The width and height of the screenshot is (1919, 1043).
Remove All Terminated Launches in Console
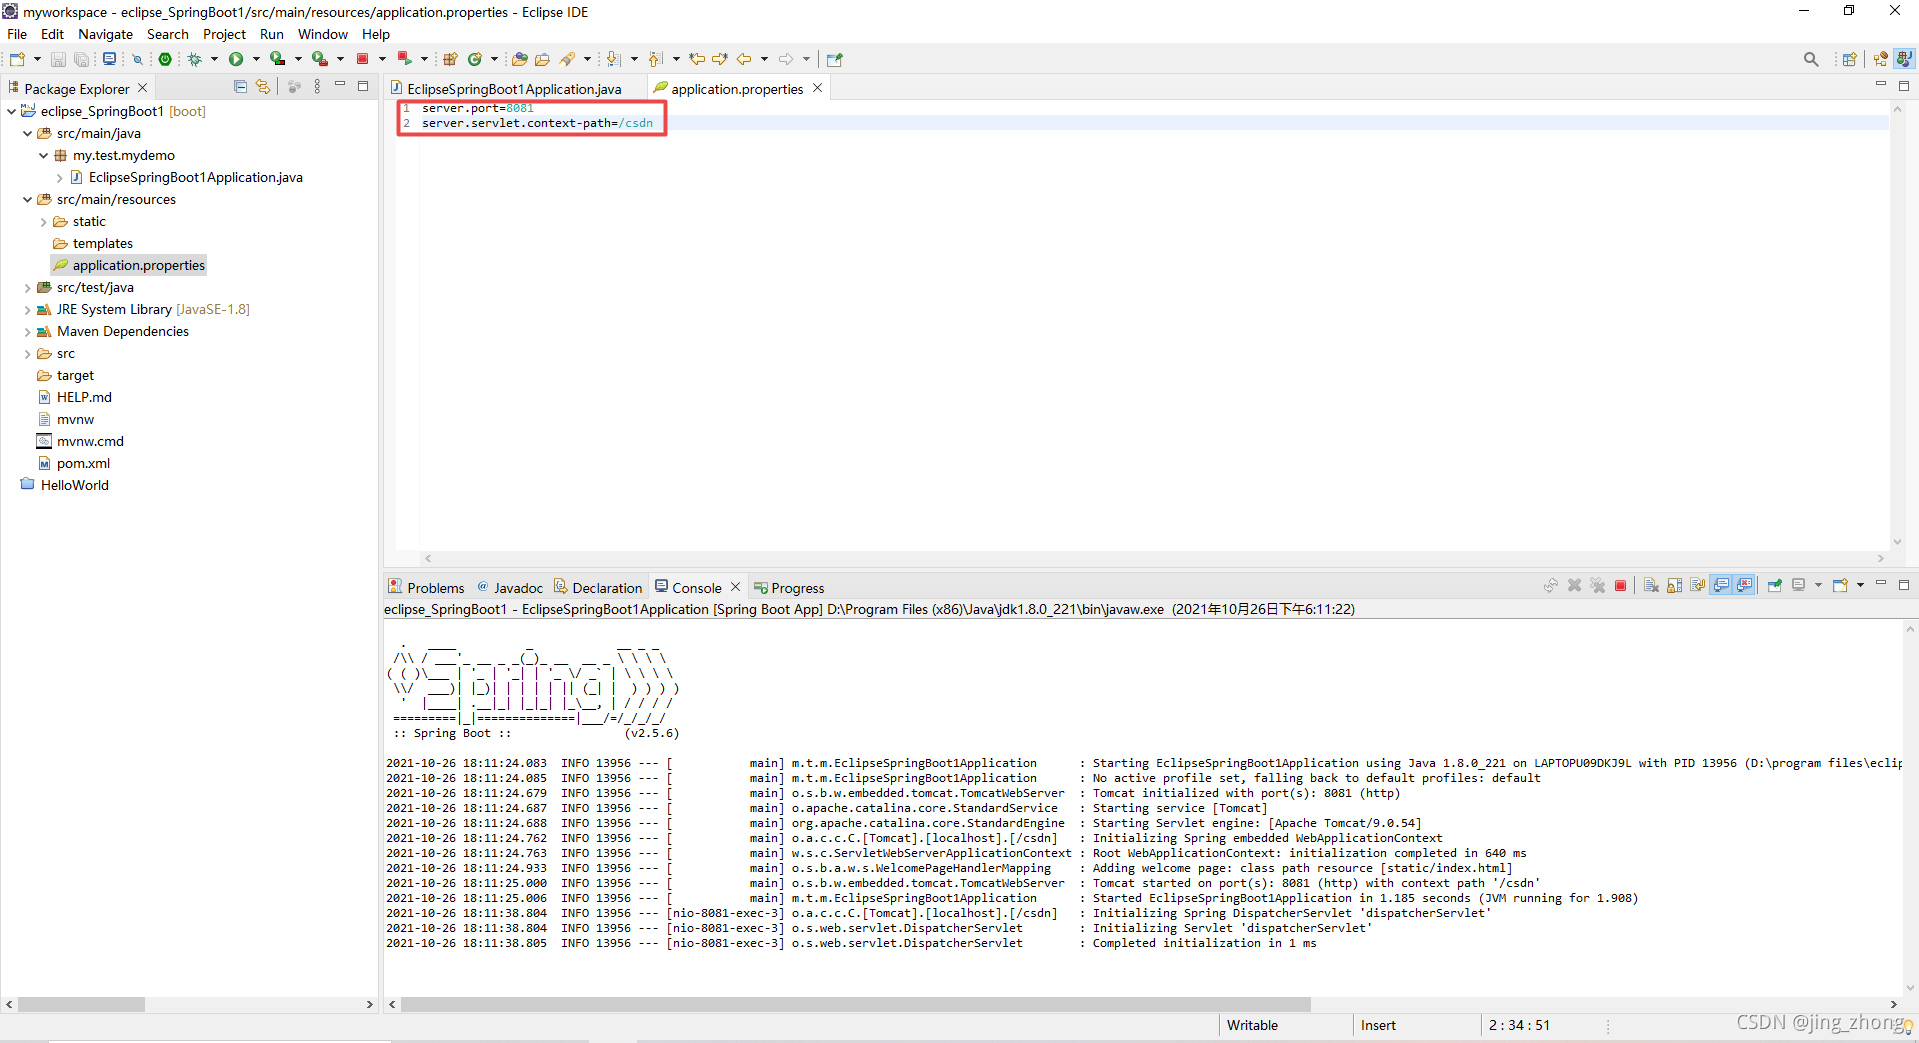tap(1597, 586)
